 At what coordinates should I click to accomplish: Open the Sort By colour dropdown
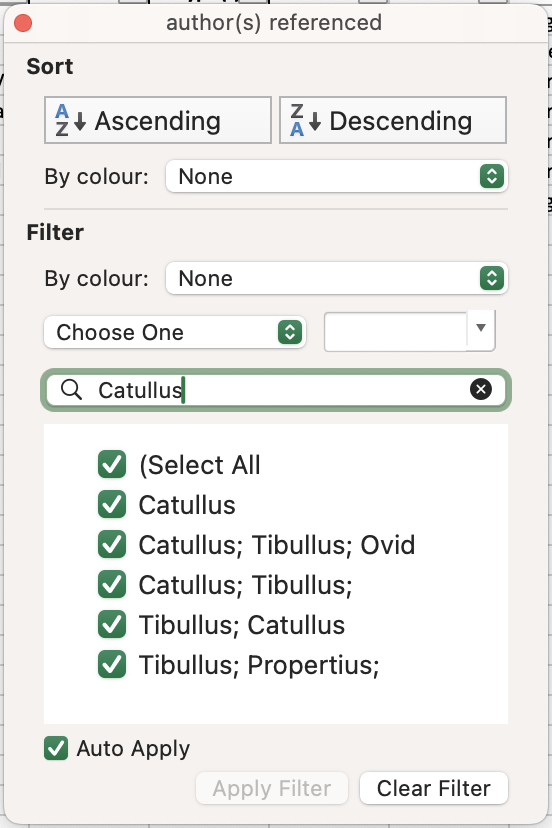click(337, 176)
